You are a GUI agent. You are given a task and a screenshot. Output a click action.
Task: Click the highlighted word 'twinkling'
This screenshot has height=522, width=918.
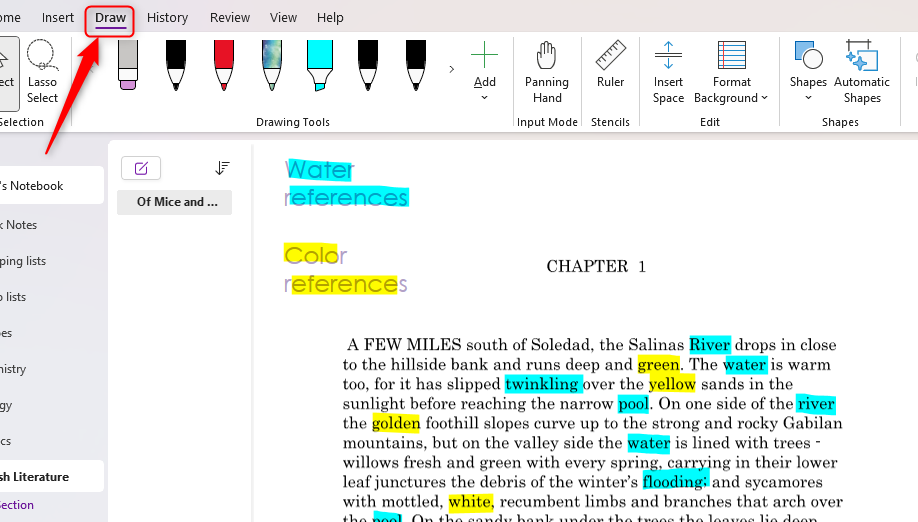[542, 384]
